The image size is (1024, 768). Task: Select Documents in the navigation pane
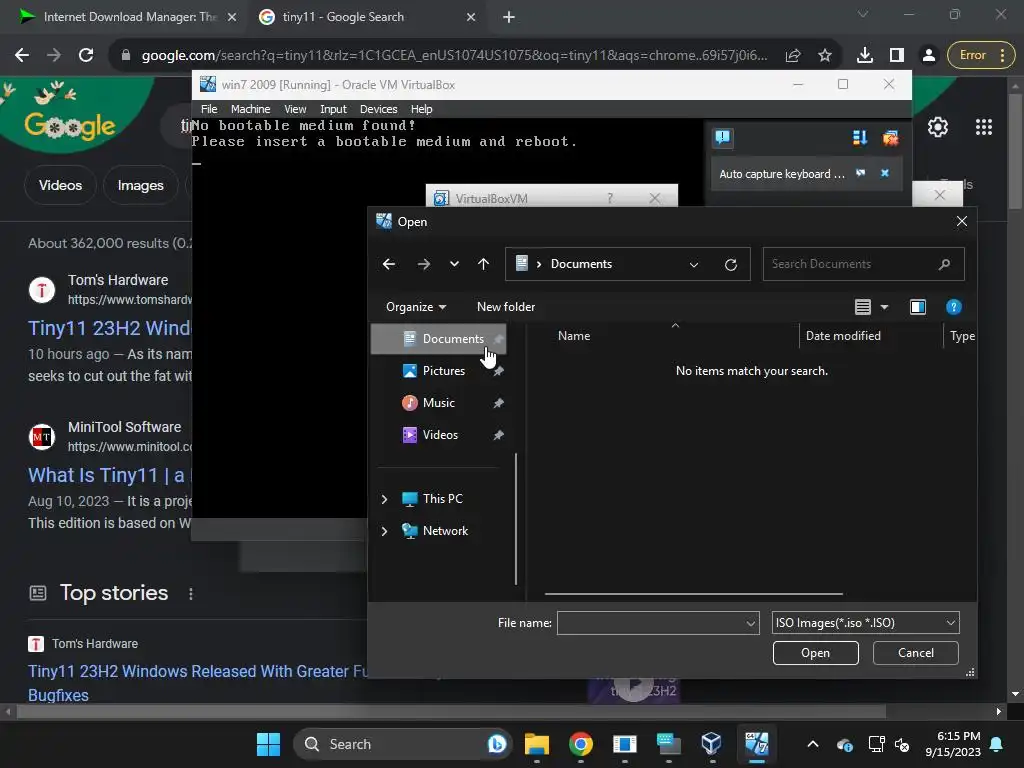pyautogui.click(x=438, y=338)
